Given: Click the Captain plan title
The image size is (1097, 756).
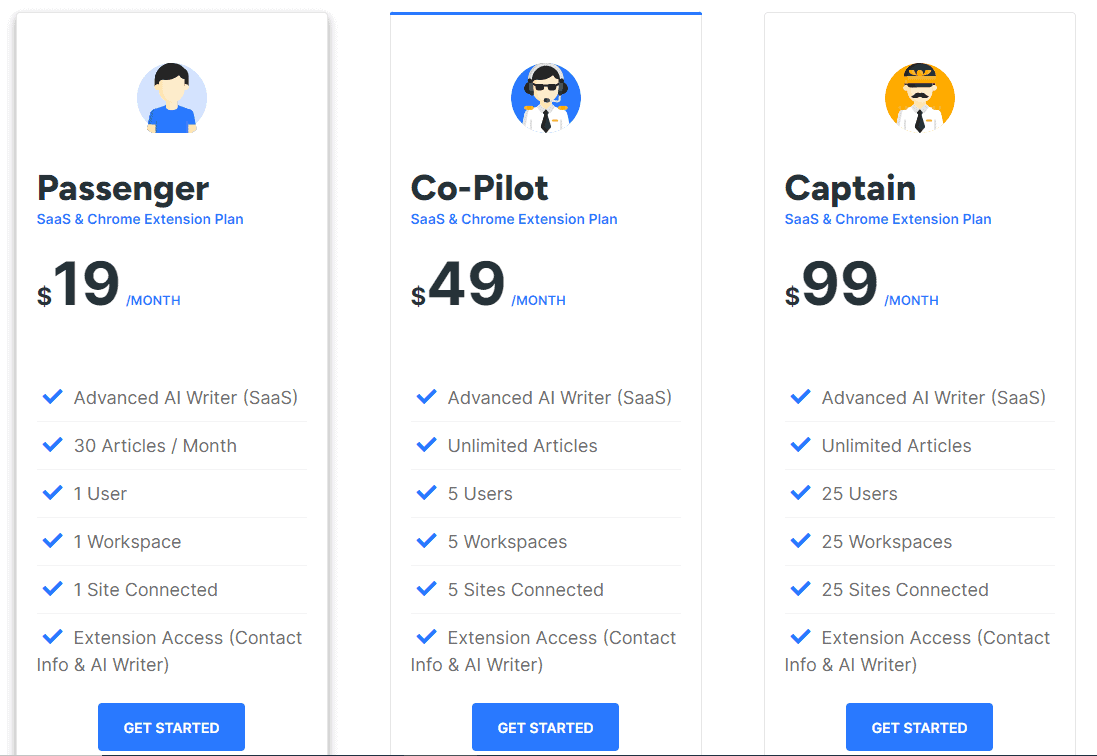Looking at the screenshot, I should (x=850, y=188).
